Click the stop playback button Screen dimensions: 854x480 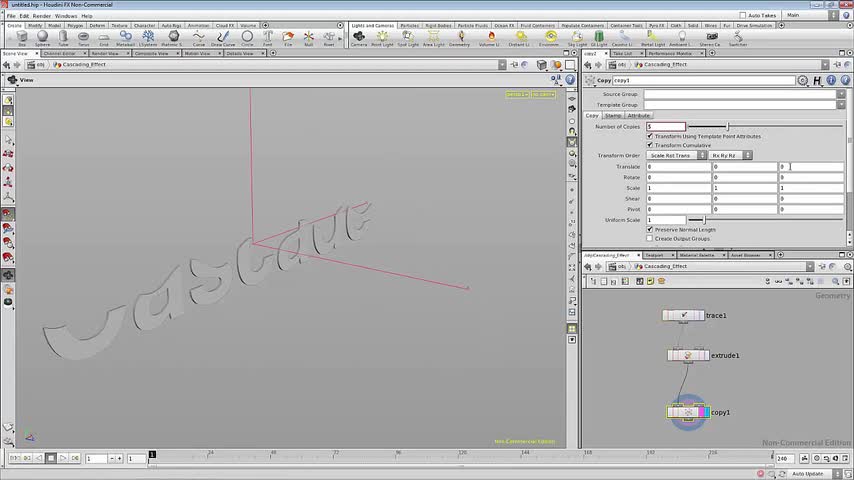[51, 458]
